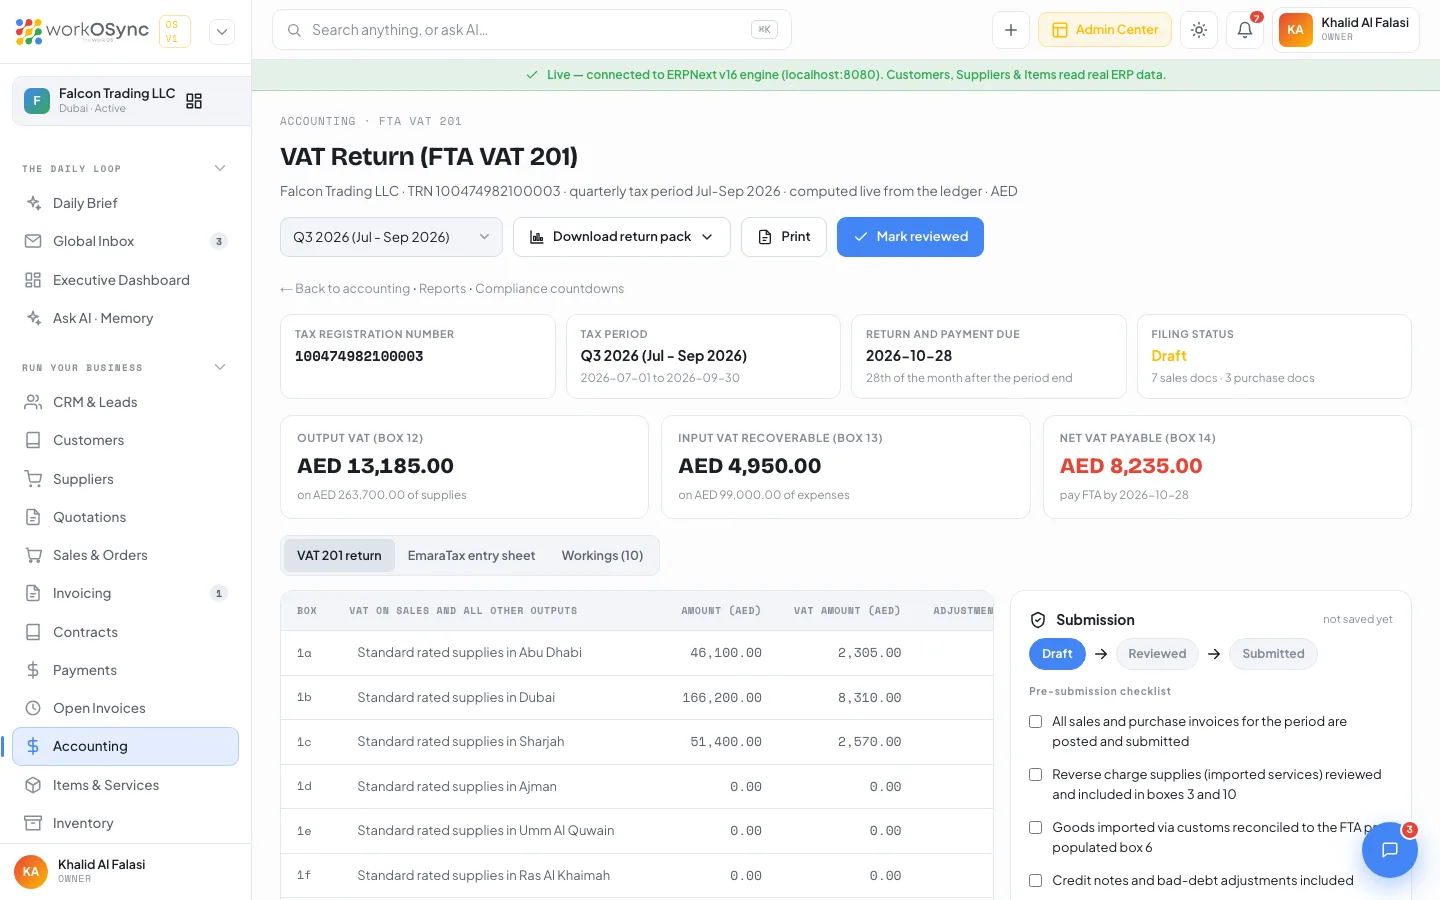Click the 'Standard rated supplies in Ajman' row
The height and width of the screenshot is (900, 1440).
pyautogui.click(x=637, y=787)
